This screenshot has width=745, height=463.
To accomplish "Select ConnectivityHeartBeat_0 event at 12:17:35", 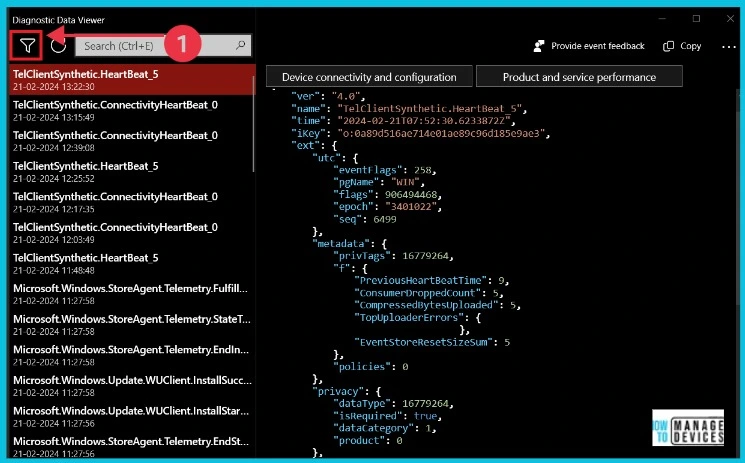I will [132, 202].
